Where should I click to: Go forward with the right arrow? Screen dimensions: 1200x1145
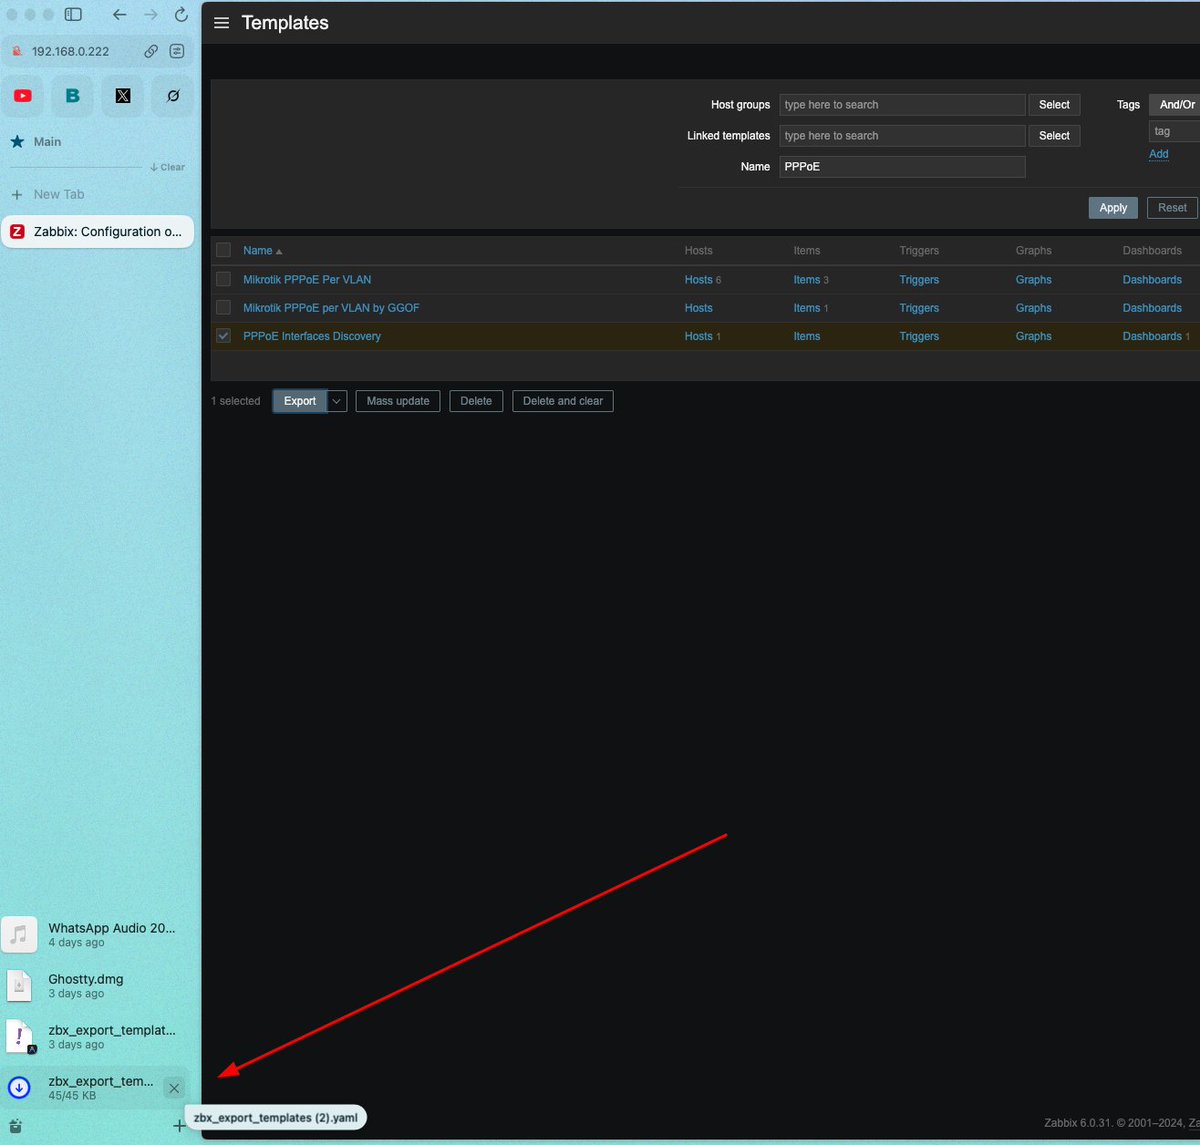pyautogui.click(x=151, y=15)
